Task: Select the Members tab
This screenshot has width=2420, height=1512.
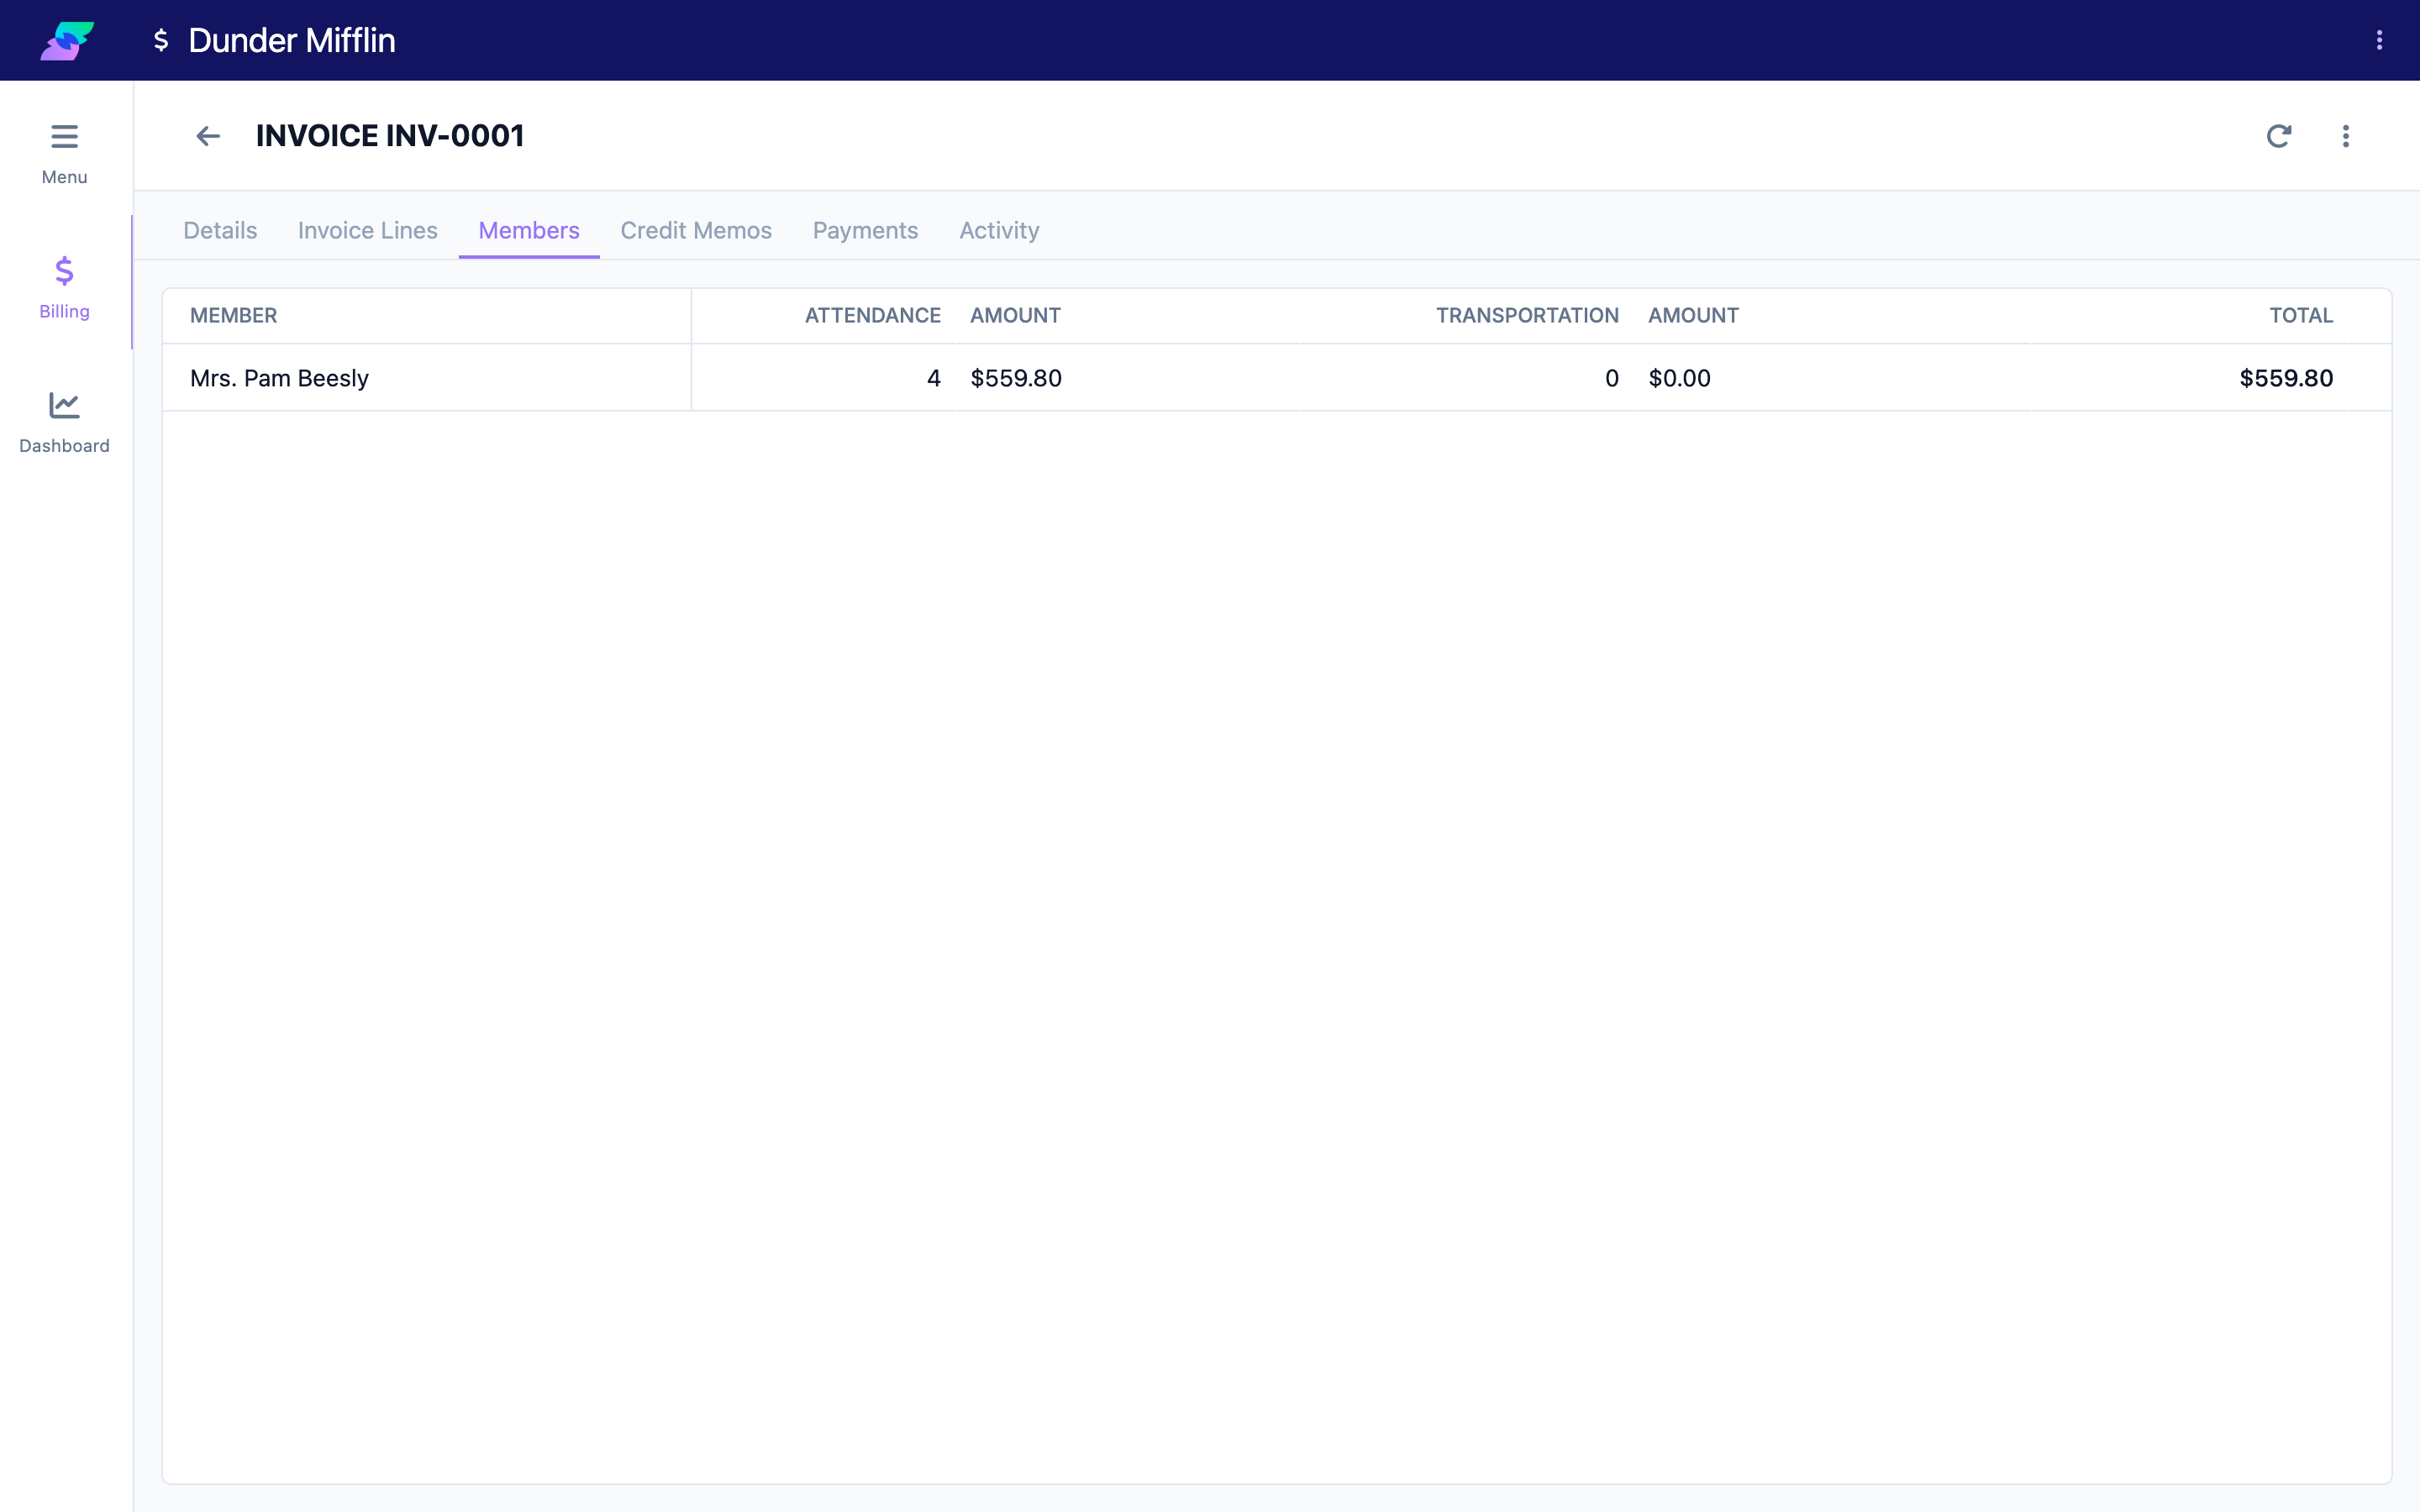Action: pyautogui.click(x=529, y=230)
